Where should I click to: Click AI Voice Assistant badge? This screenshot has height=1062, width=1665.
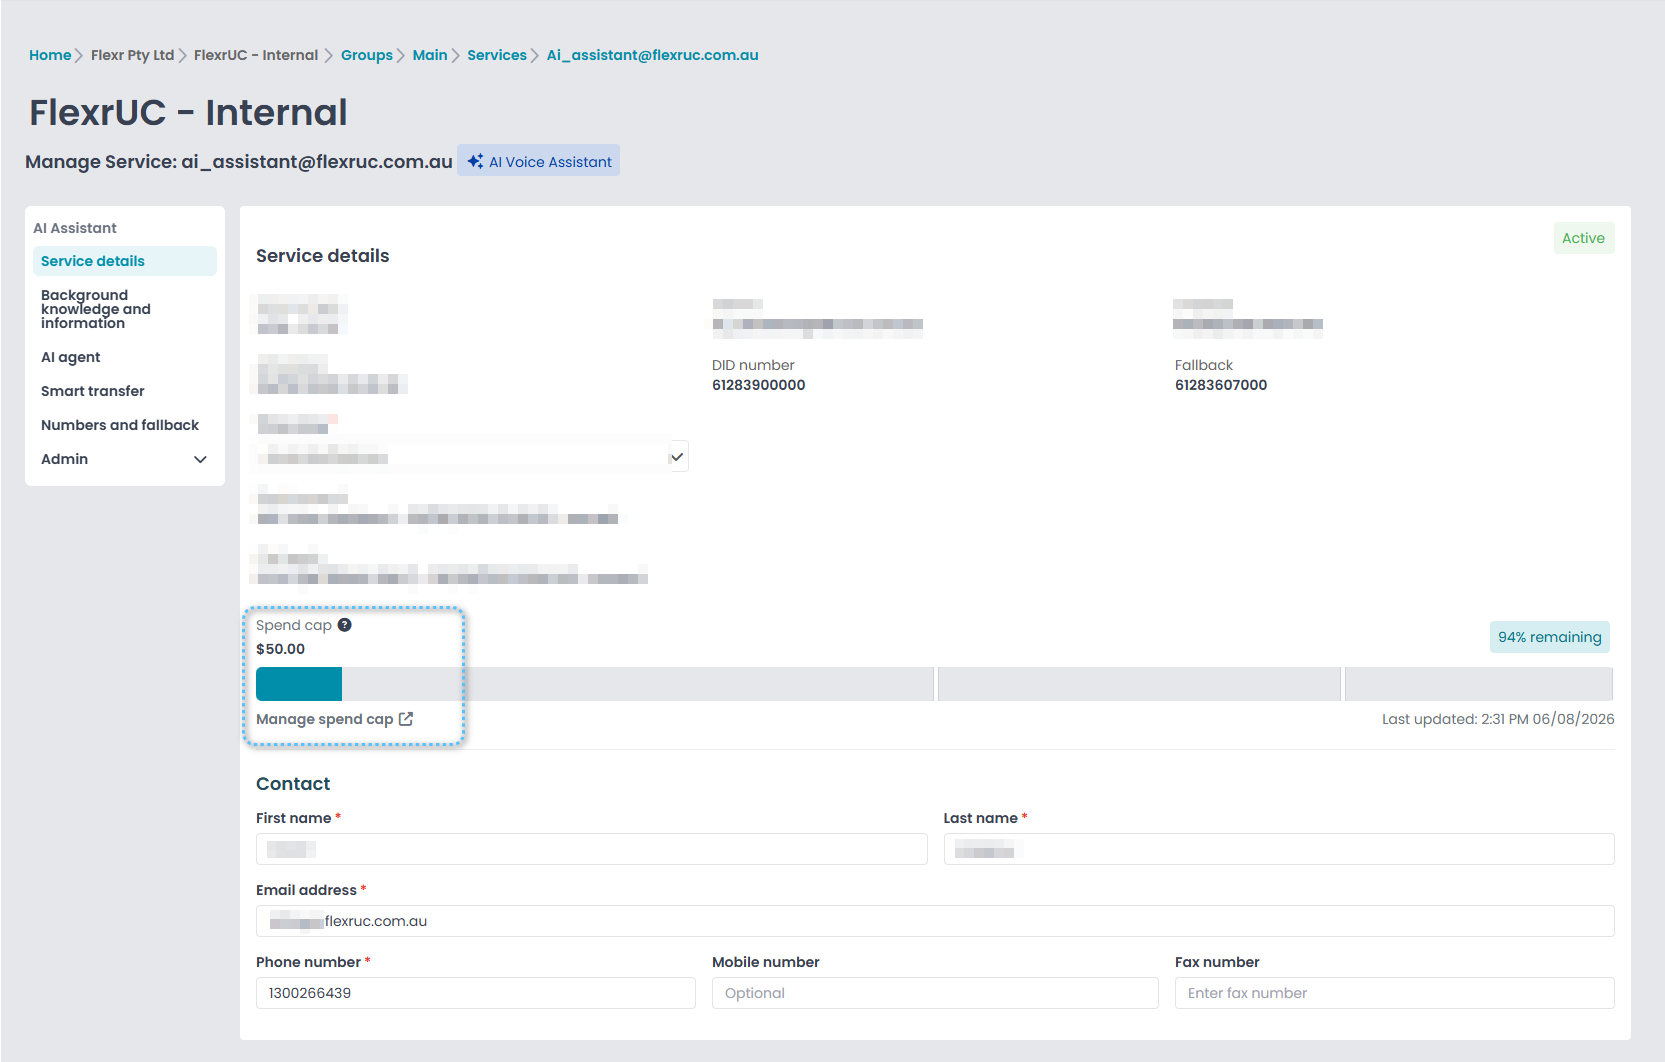click(x=538, y=161)
